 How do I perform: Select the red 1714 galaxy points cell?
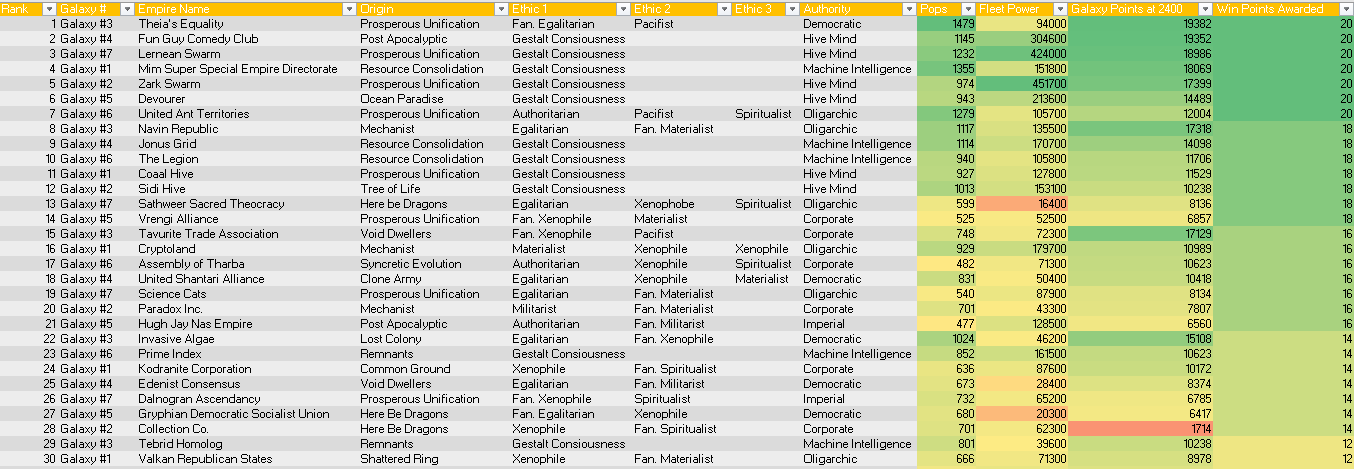(x=1141, y=429)
